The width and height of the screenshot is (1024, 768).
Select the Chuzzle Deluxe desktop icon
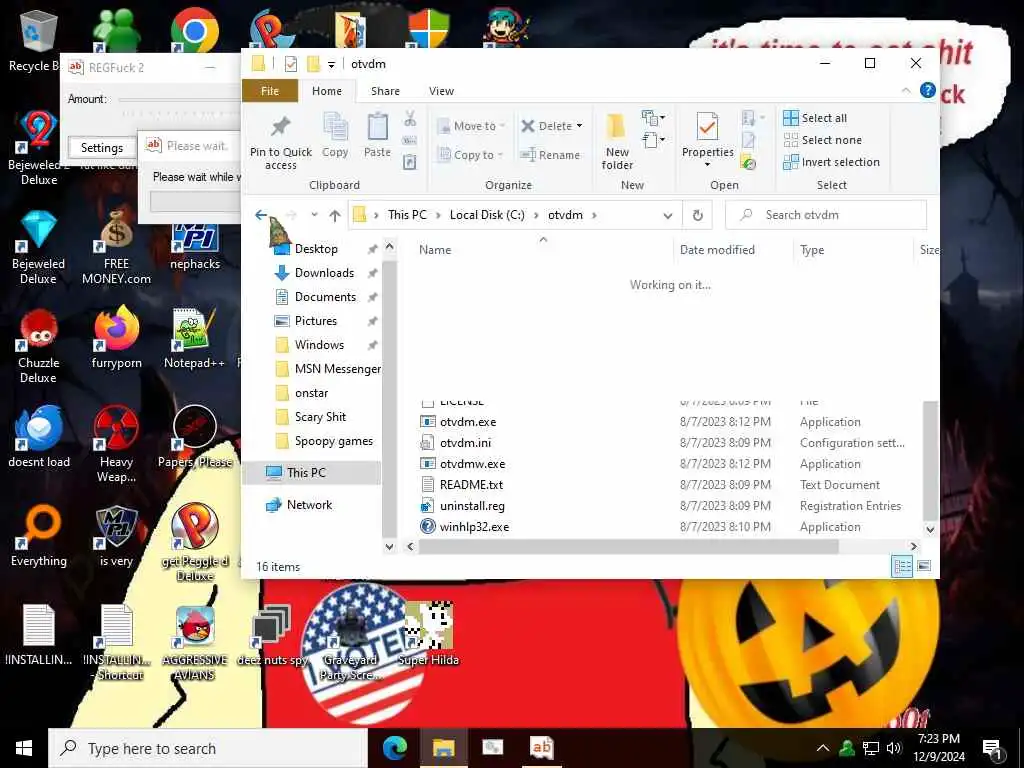point(39,346)
